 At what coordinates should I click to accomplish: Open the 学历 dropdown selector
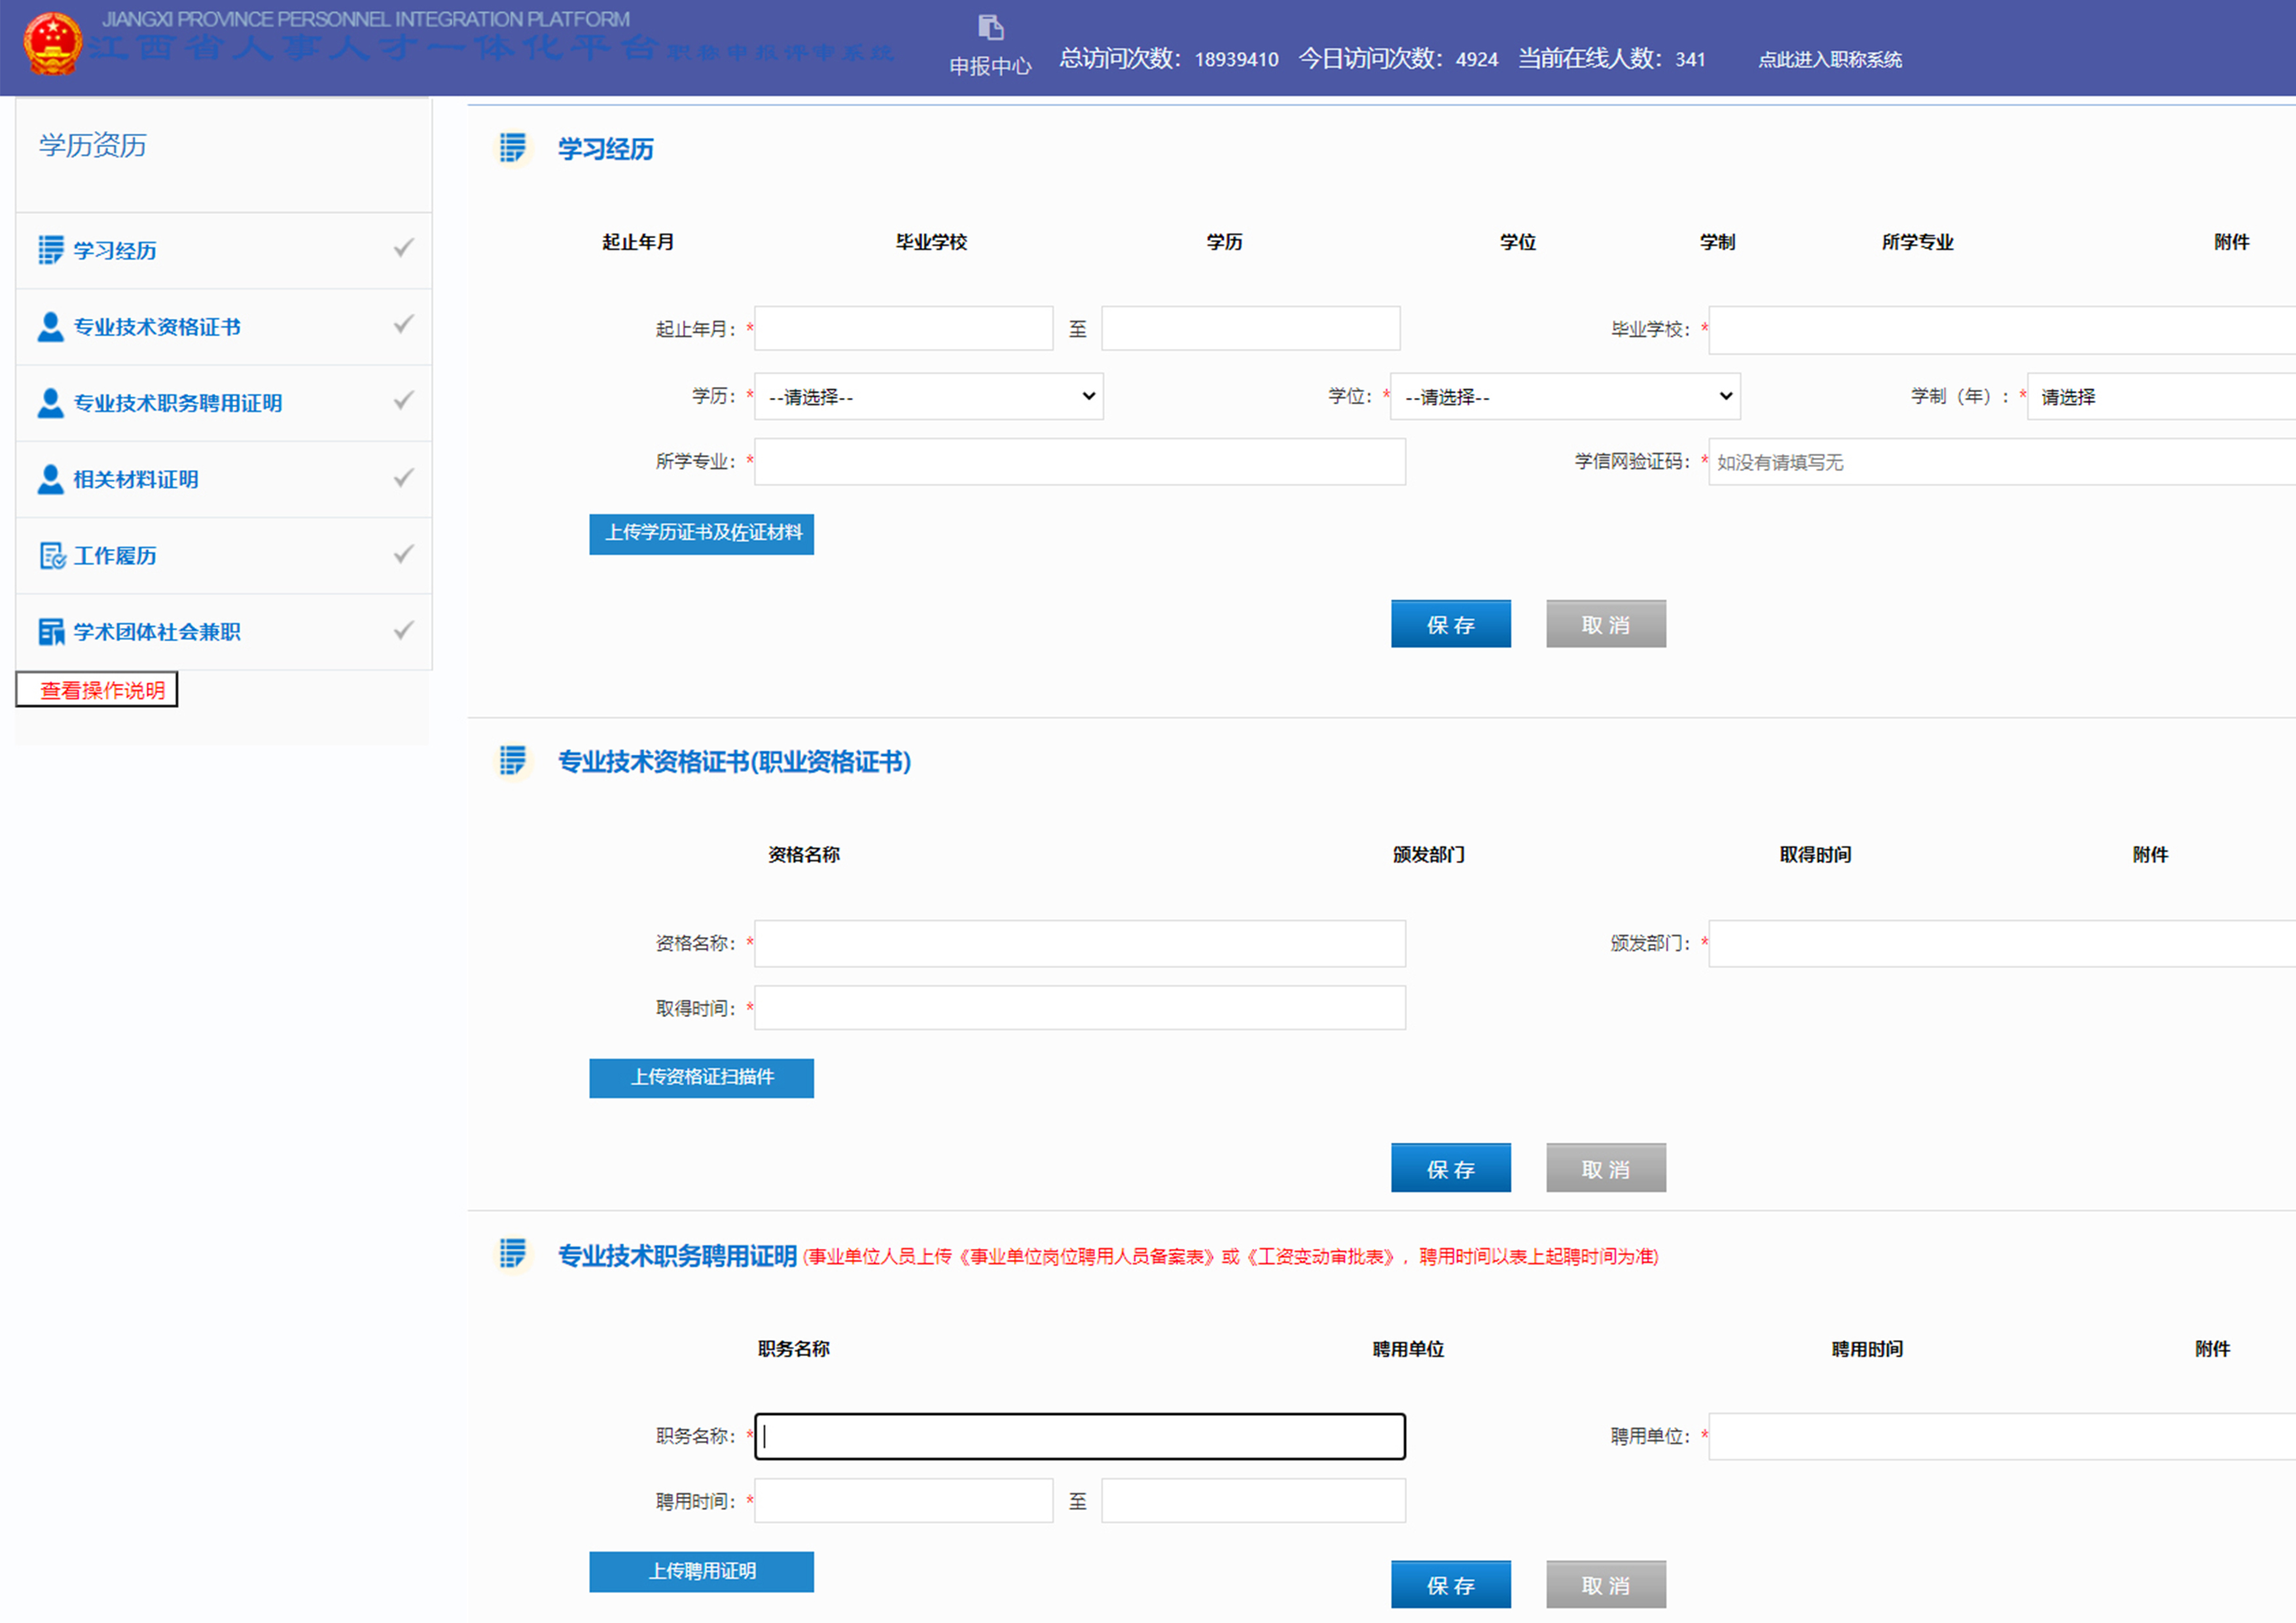tap(928, 397)
